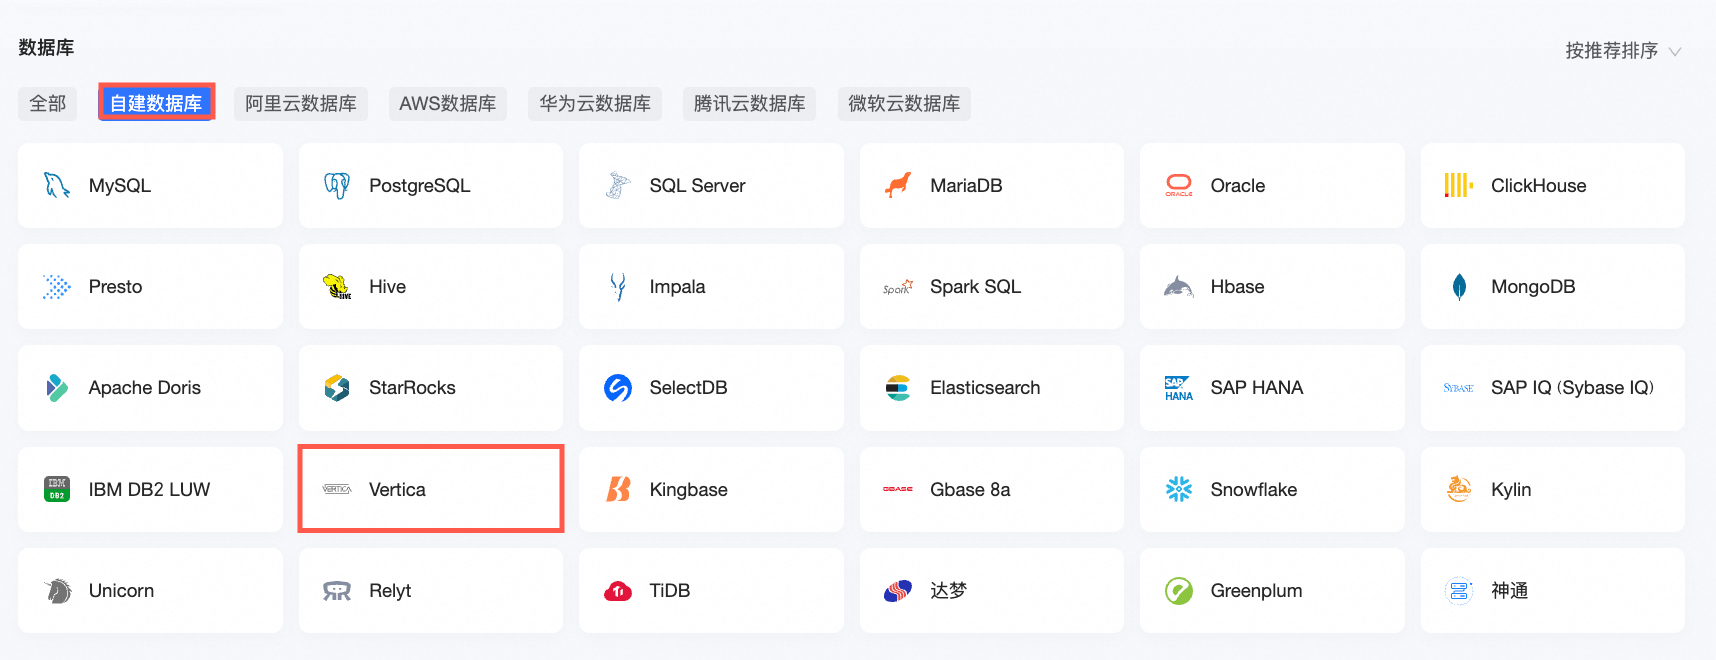This screenshot has width=1716, height=660.
Task: Click the TiDB red cloud icon
Action: pos(618,591)
